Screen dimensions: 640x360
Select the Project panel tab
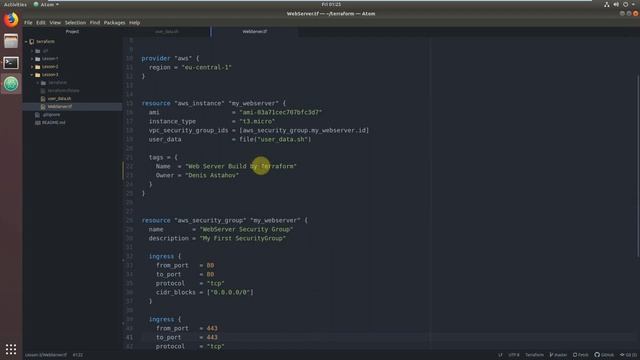pos(72,31)
